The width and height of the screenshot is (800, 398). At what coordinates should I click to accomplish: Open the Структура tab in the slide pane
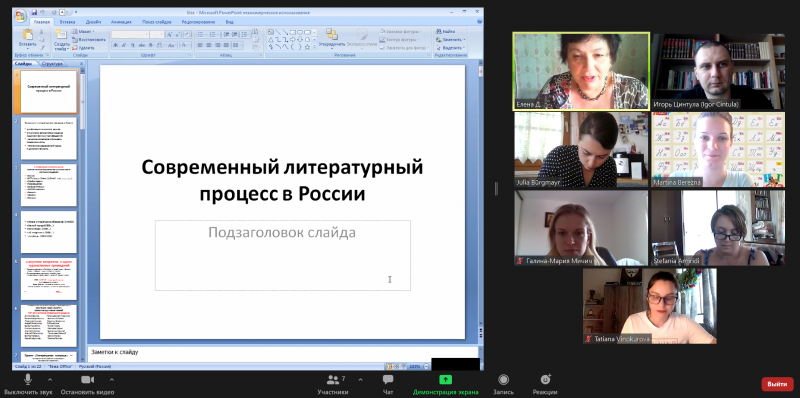52,64
